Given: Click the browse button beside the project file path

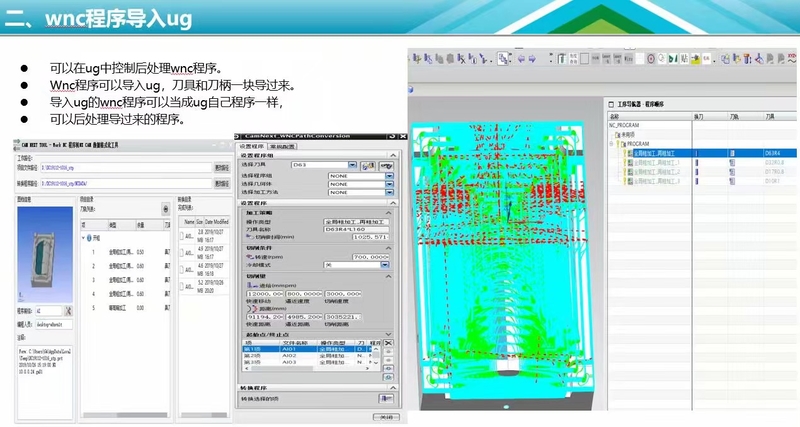Looking at the screenshot, I should (x=222, y=167).
